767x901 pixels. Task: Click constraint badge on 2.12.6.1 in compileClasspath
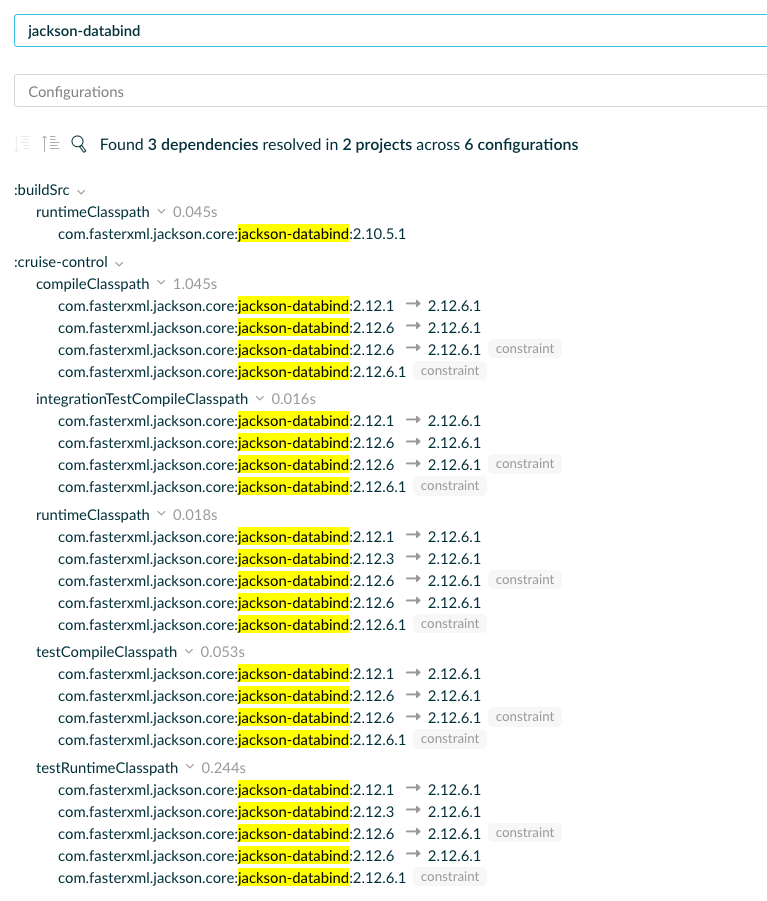pyautogui.click(x=449, y=371)
